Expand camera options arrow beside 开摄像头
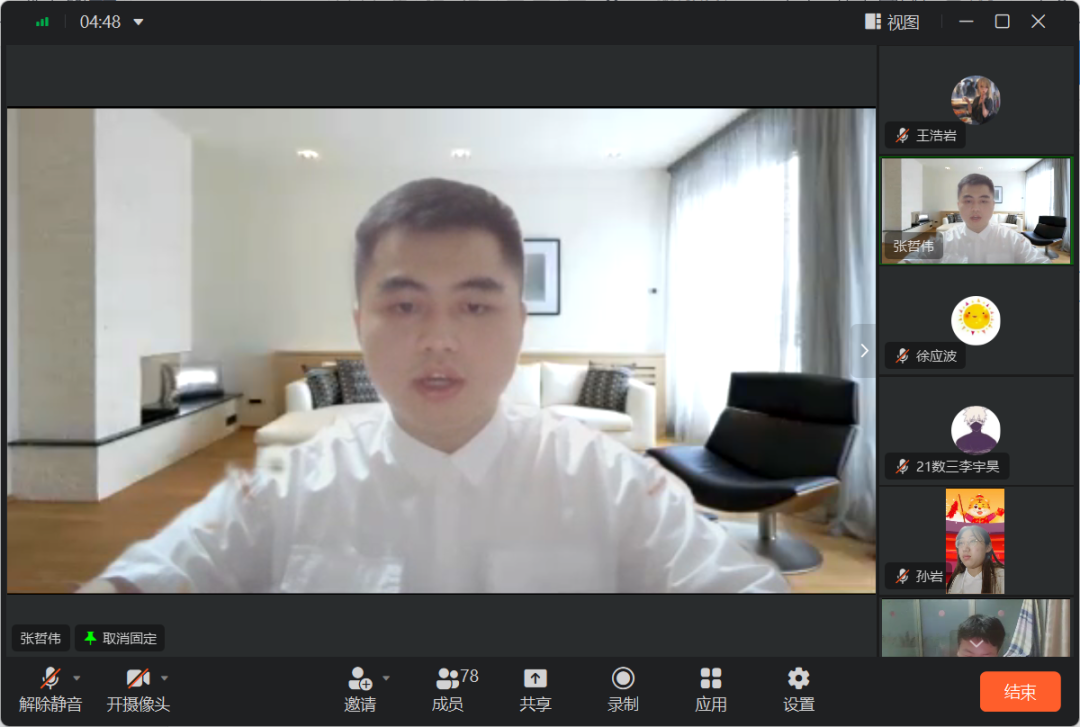1080x727 pixels. pyautogui.click(x=165, y=678)
